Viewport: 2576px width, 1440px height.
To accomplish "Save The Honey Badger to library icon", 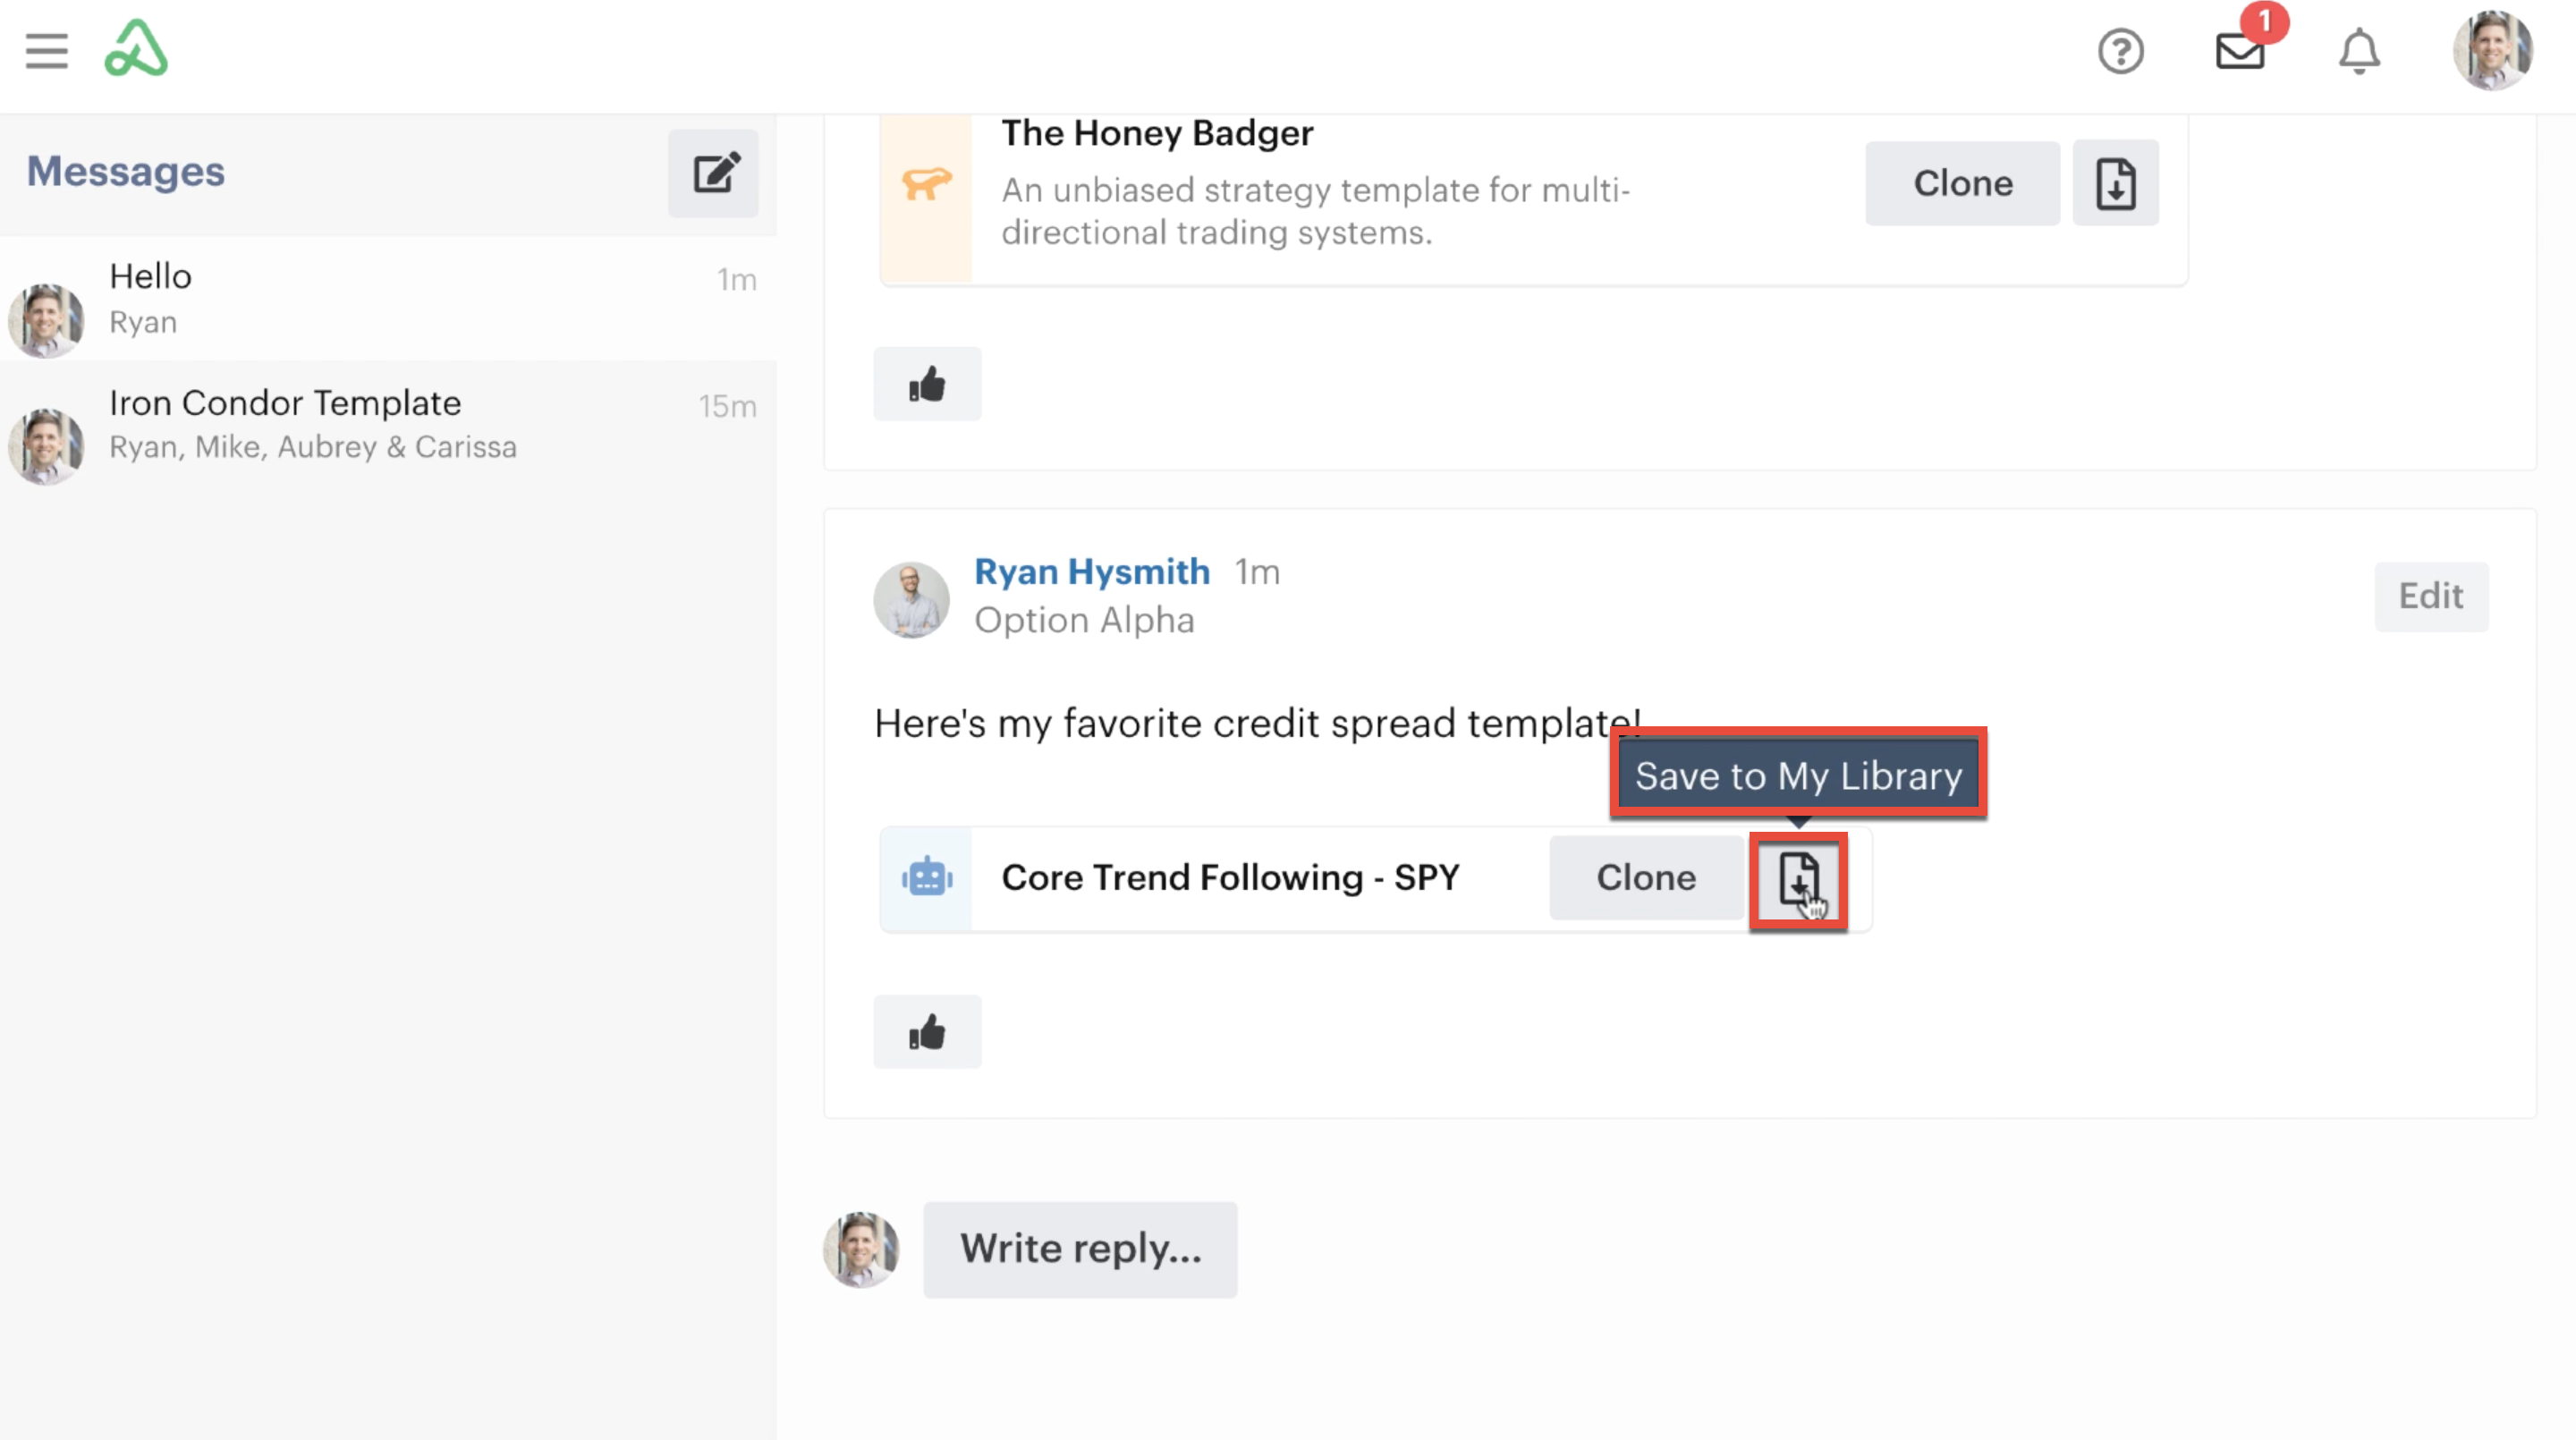I will (x=2116, y=183).
